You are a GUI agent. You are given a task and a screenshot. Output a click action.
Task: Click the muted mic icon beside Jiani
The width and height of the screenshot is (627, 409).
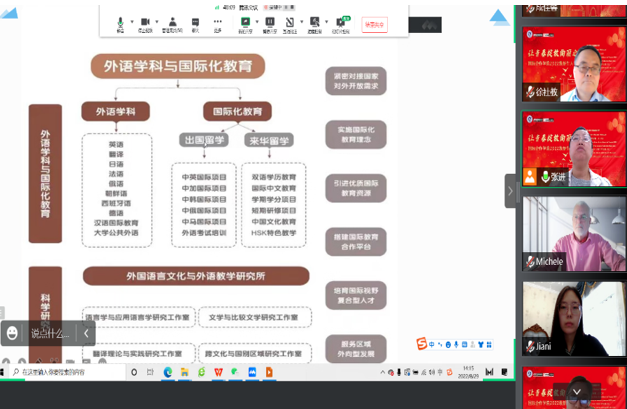pyautogui.click(x=530, y=346)
